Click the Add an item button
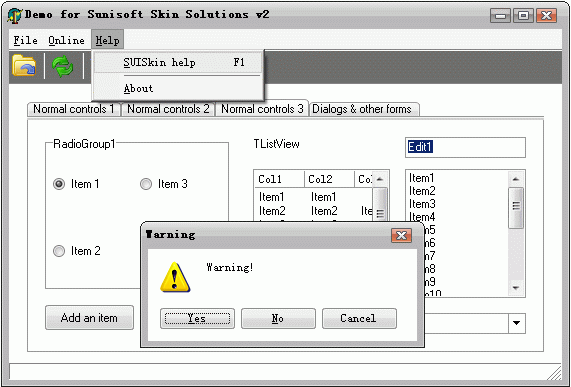The image size is (571, 387). click(89, 317)
